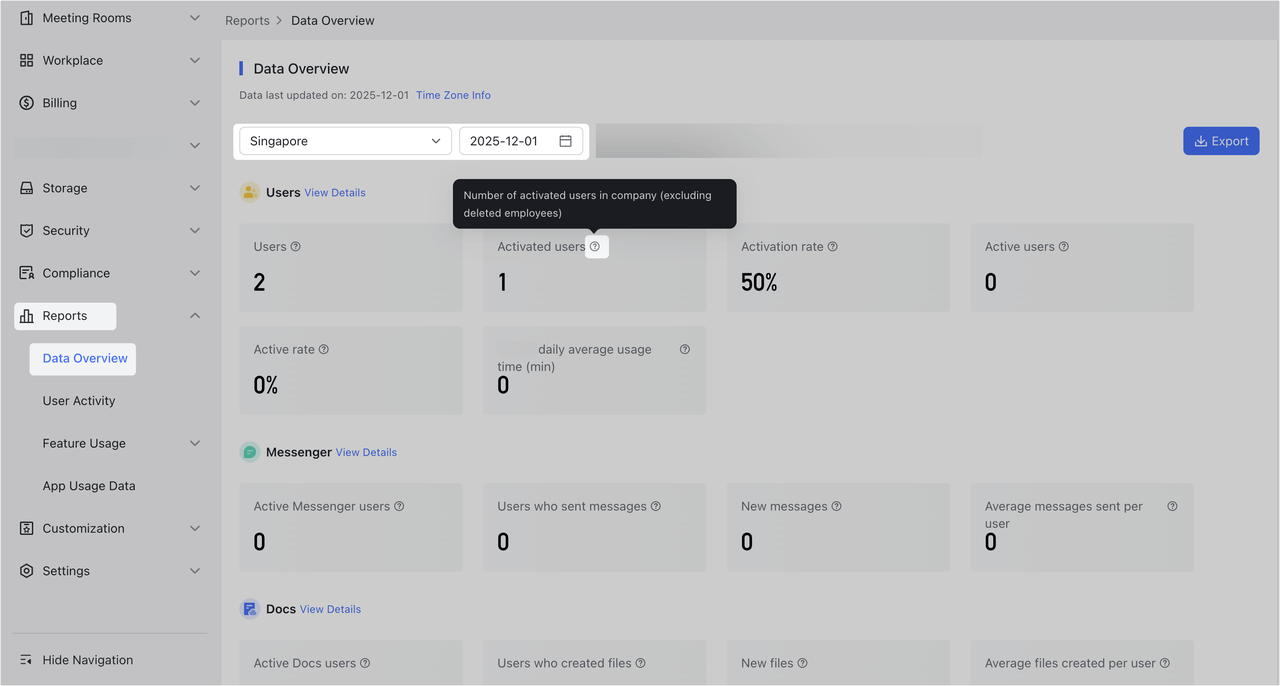Expand the Workplace chevron
The height and width of the screenshot is (686, 1280).
point(195,60)
